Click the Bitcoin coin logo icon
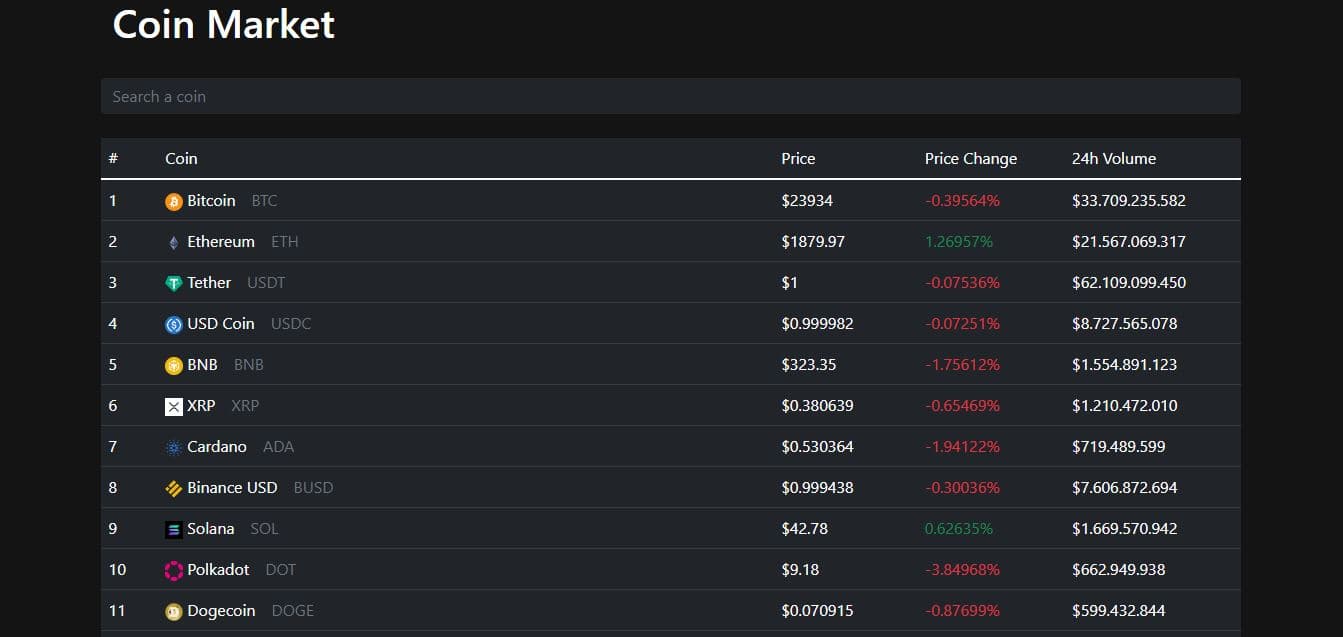Image resolution: width=1343 pixels, height=637 pixels. point(174,201)
